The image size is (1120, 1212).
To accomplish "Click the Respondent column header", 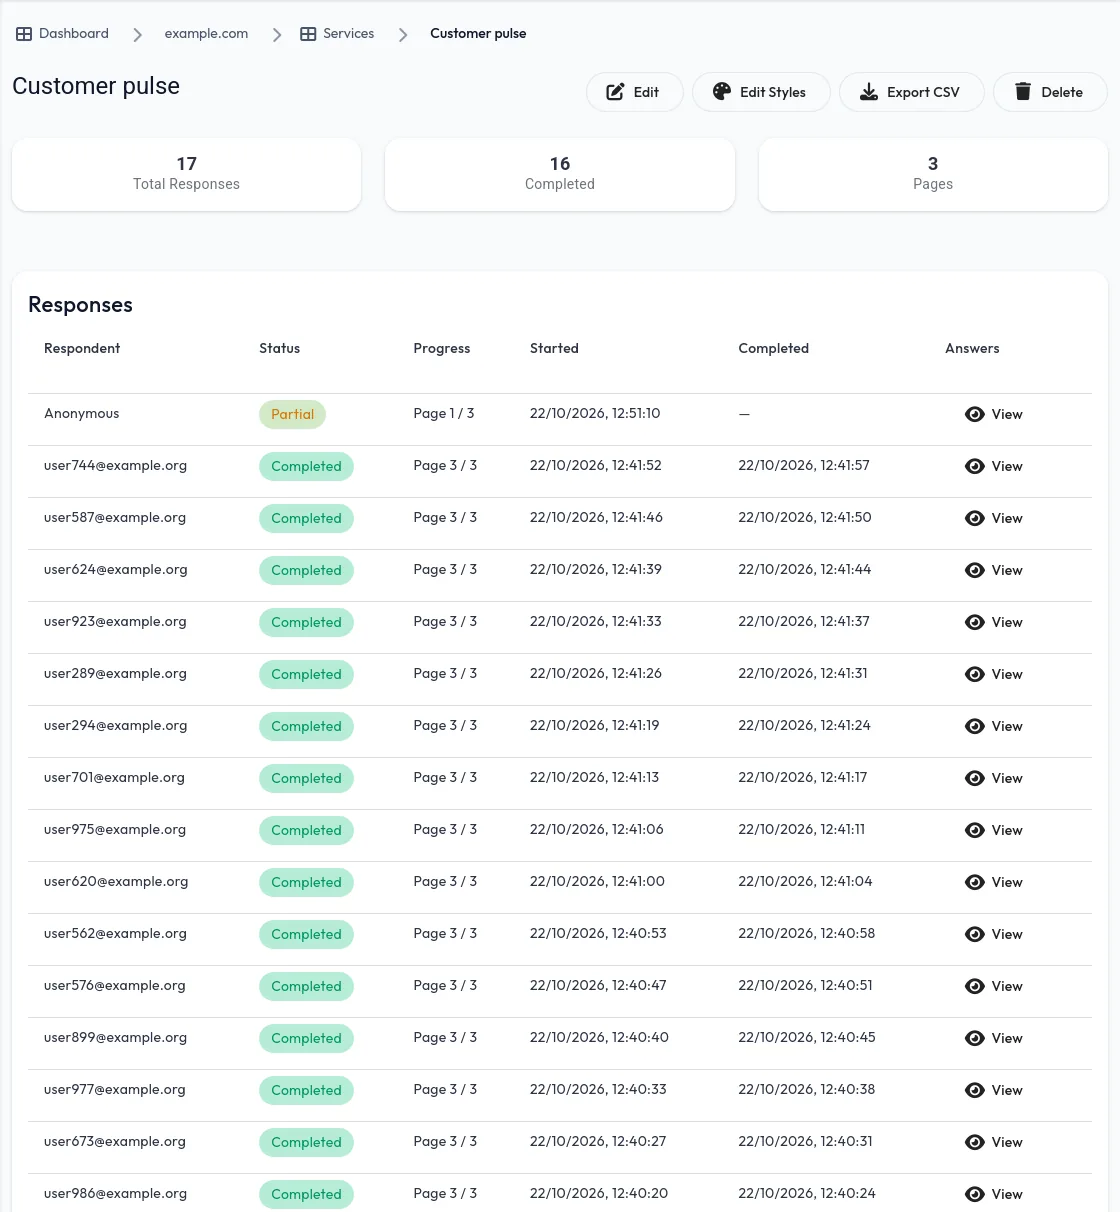I will 82,348.
